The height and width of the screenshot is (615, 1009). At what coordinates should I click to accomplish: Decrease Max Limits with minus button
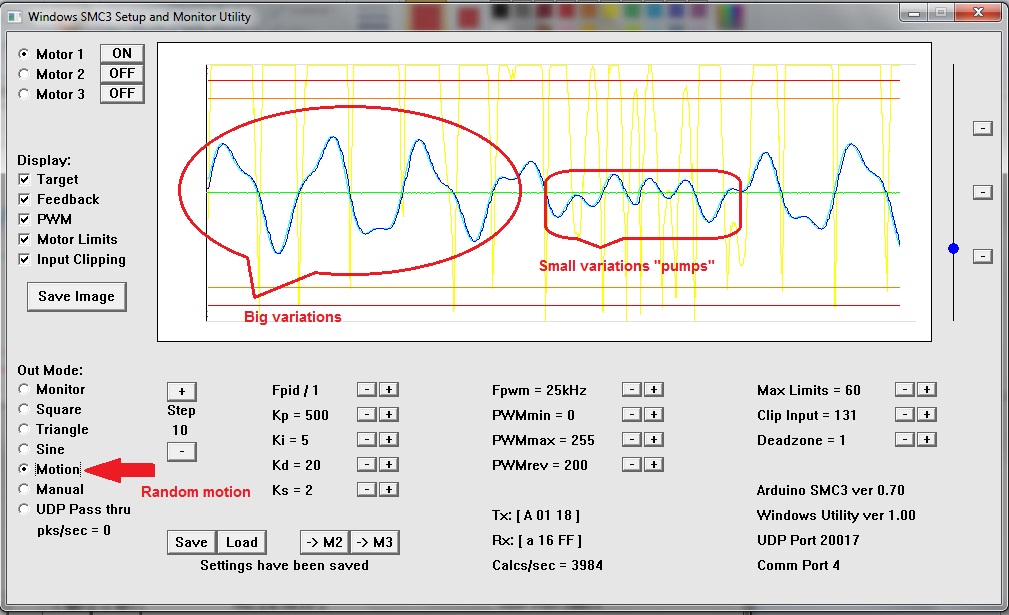tap(904, 390)
